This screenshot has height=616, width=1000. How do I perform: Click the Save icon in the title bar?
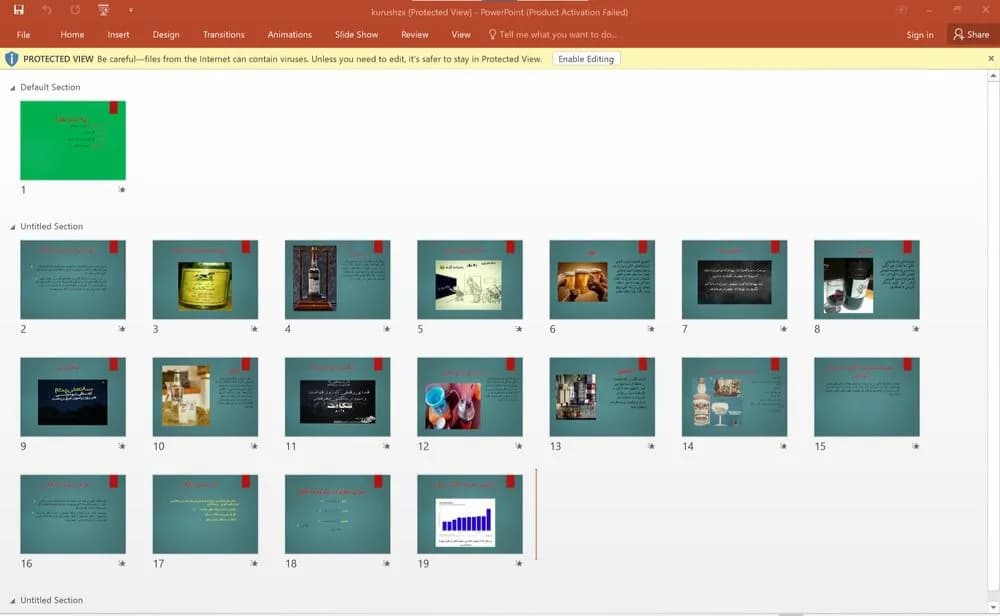18,10
